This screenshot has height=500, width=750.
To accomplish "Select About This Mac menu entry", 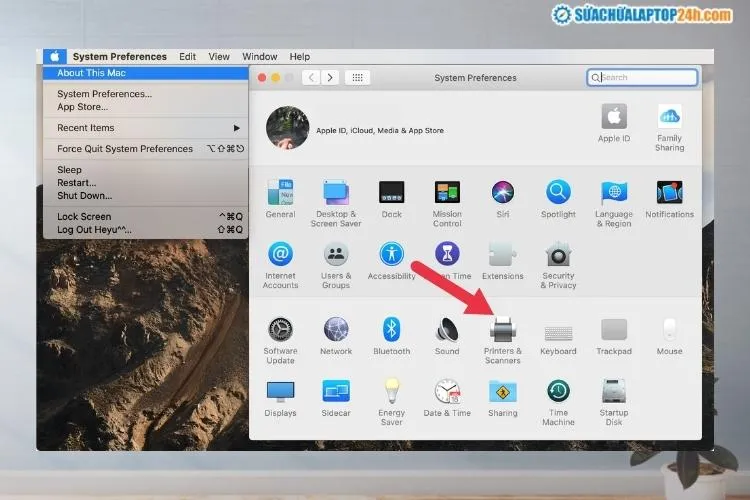I will click(x=146, y=73).
